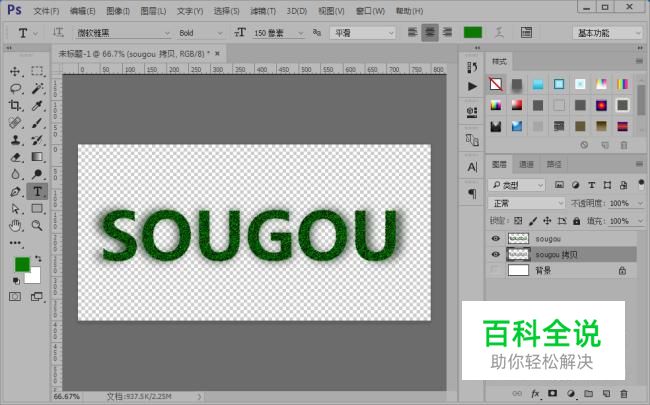Select the Blur tool
The height and width of the screenshot is (405, 650).
point(15,174)
